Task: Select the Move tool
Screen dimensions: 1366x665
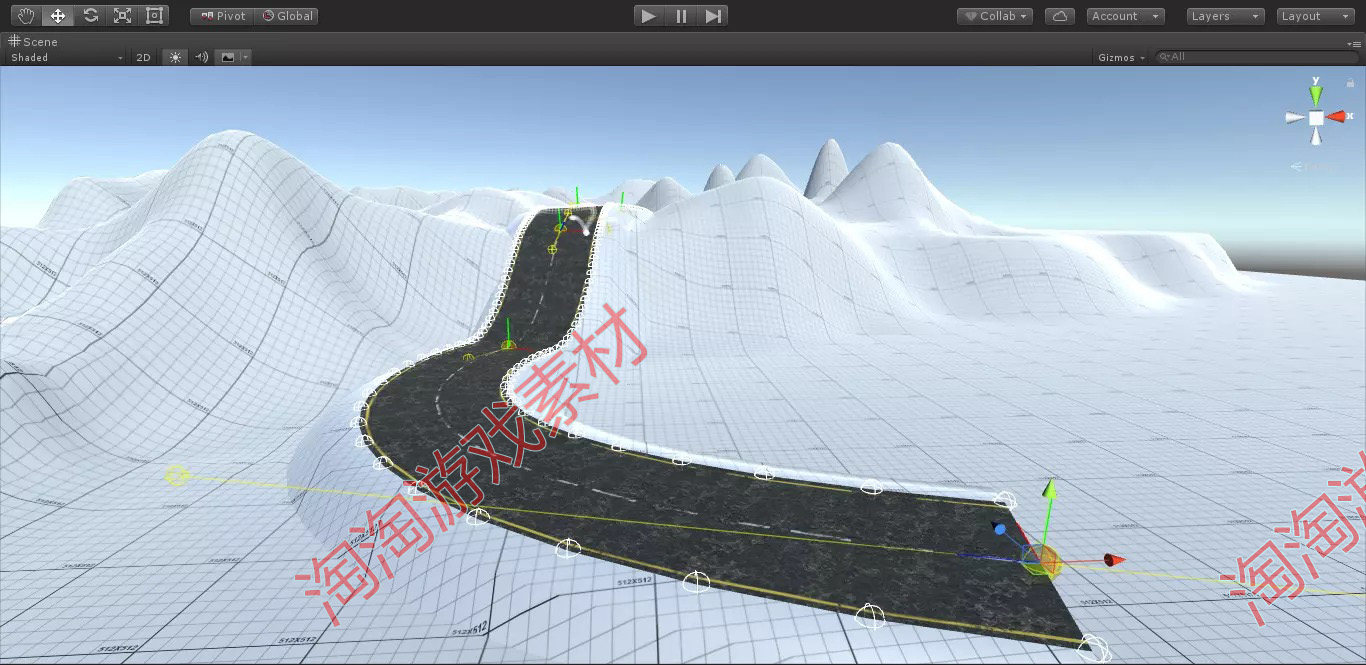Action: [x=58, y=15]
